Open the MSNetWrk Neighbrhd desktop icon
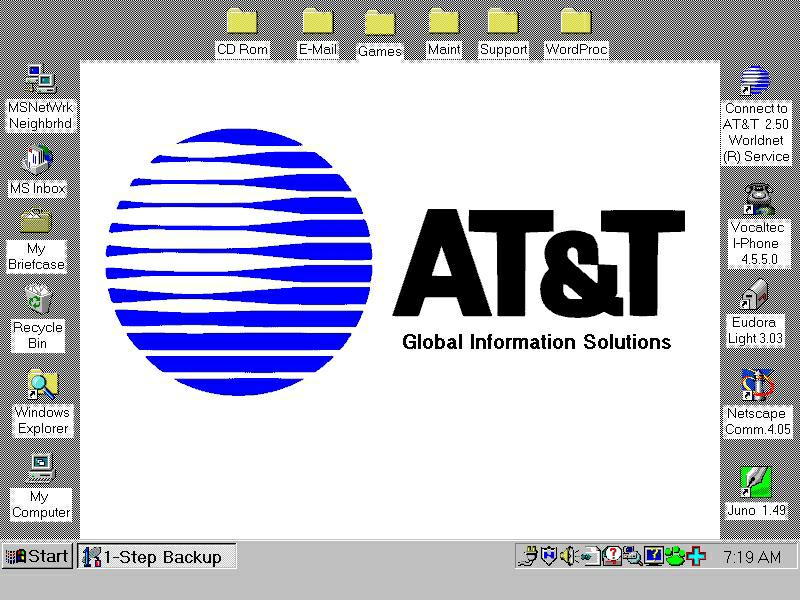 [40, 80]
